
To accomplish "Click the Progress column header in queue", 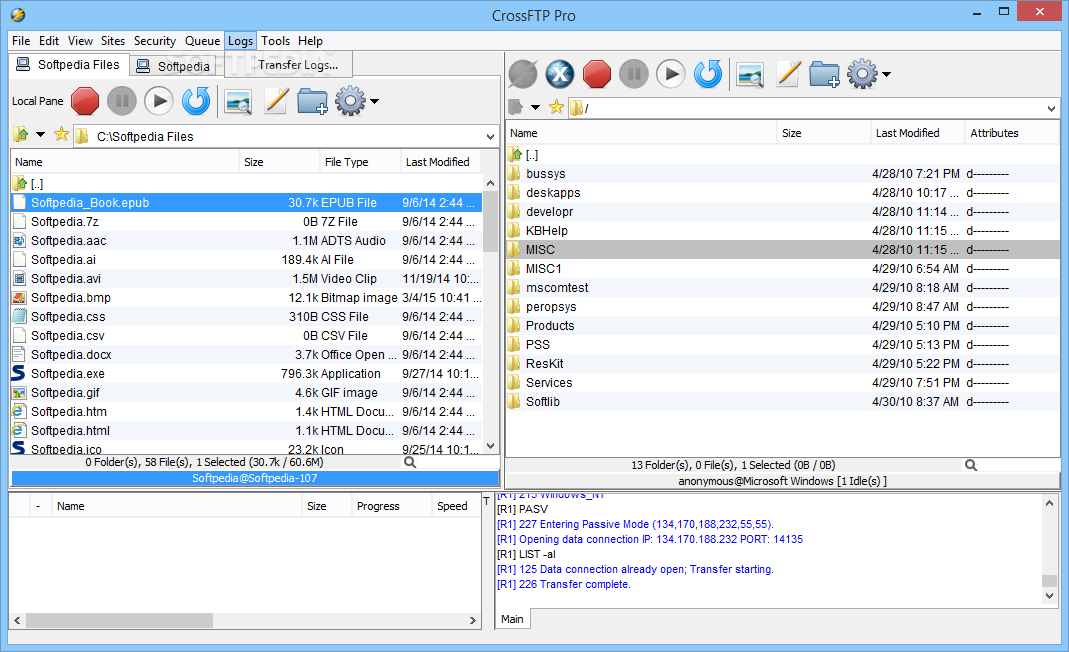I will (391, 506).
